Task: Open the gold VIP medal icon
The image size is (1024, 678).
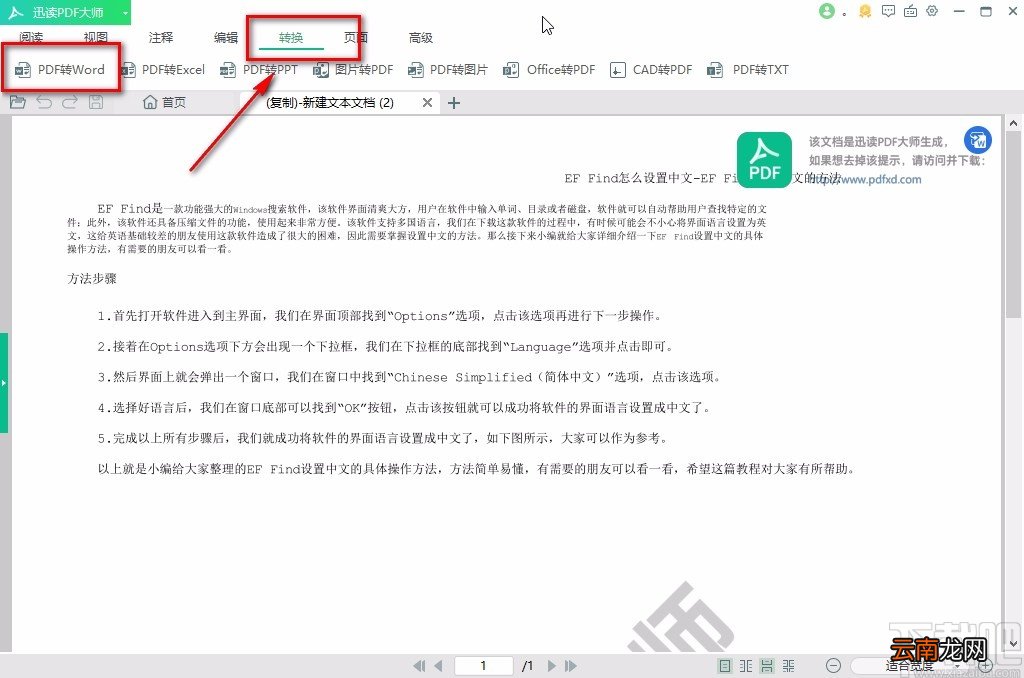Action: click(x=865, y=11)
